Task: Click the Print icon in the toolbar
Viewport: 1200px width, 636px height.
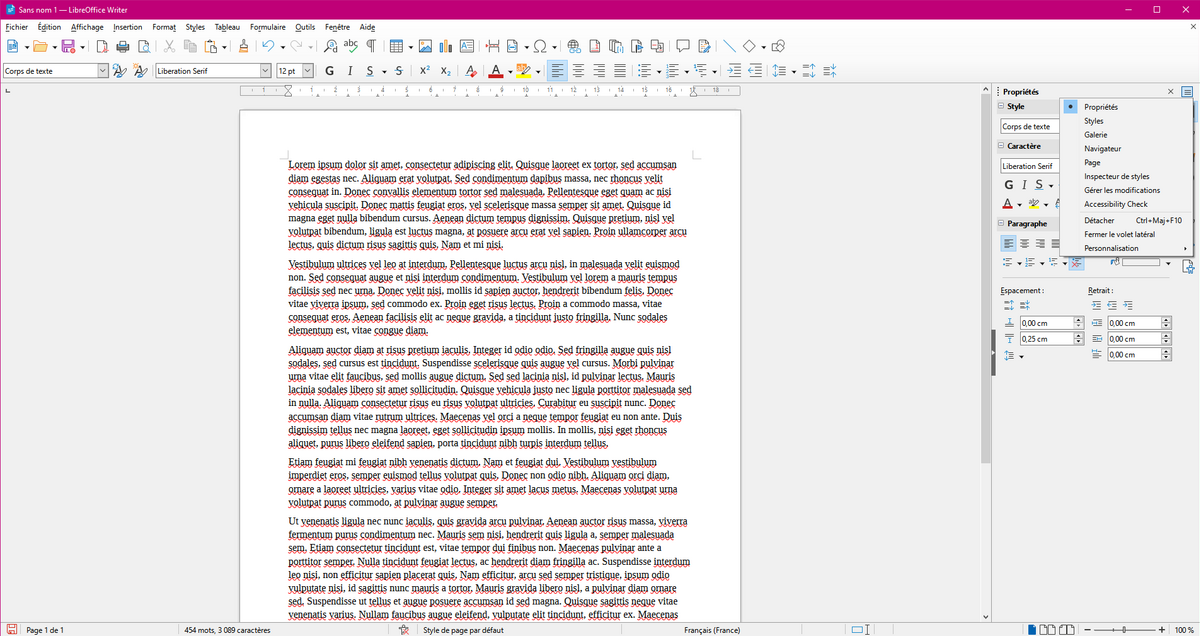Action: [122, 46]
